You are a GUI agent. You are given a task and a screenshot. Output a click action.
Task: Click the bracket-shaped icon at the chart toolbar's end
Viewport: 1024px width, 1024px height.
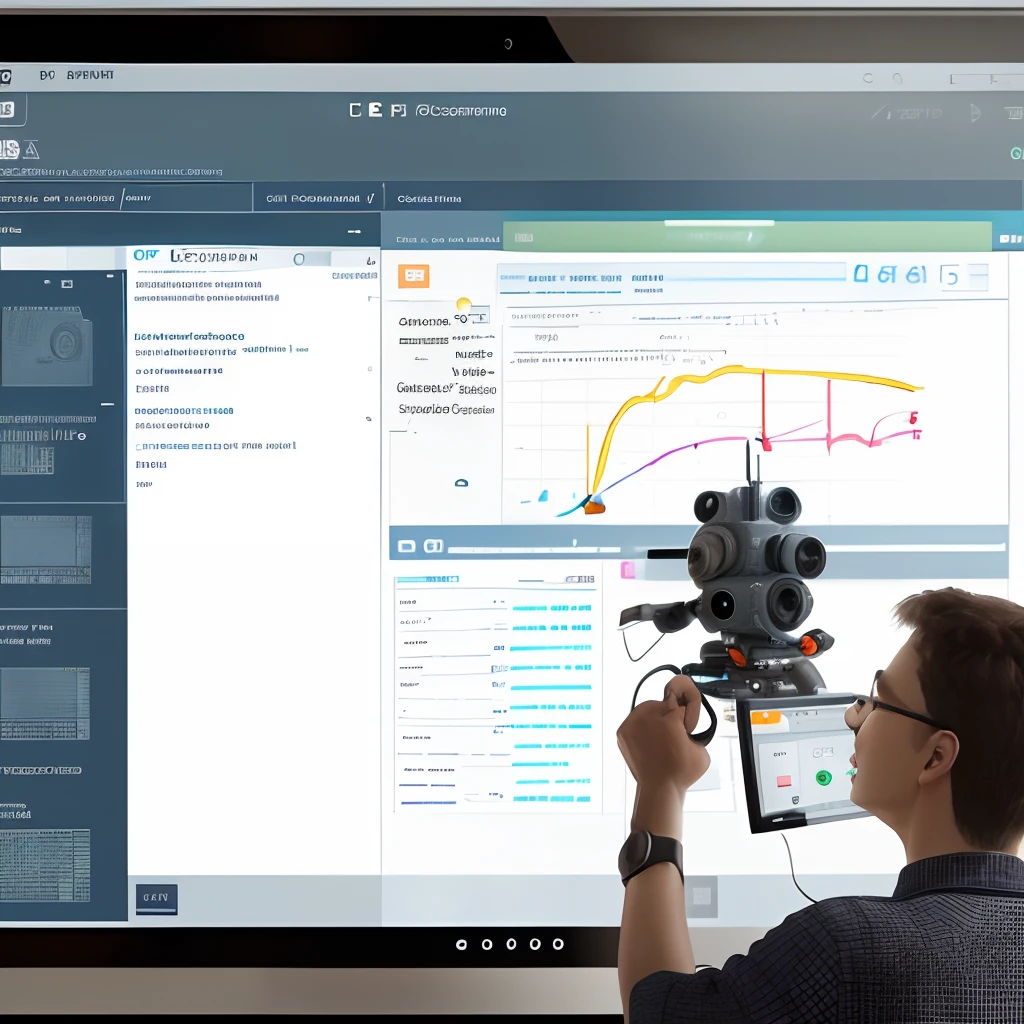[x=949, y=276]
